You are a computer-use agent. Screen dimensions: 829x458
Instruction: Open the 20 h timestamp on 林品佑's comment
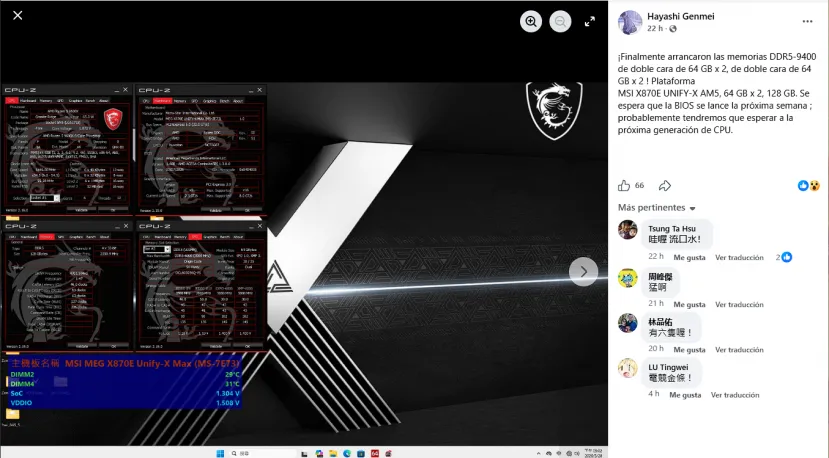(656, 349)
